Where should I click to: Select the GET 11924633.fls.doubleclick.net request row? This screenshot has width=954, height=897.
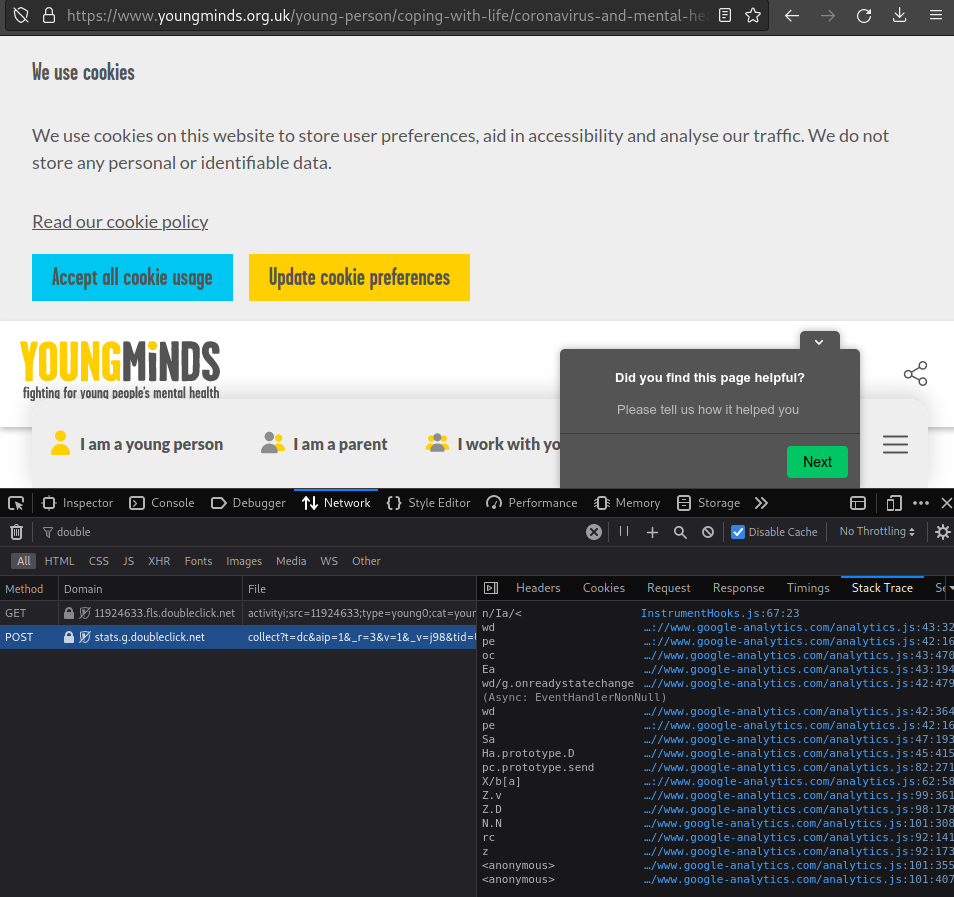pyautogui.click(x=238, y=613)
